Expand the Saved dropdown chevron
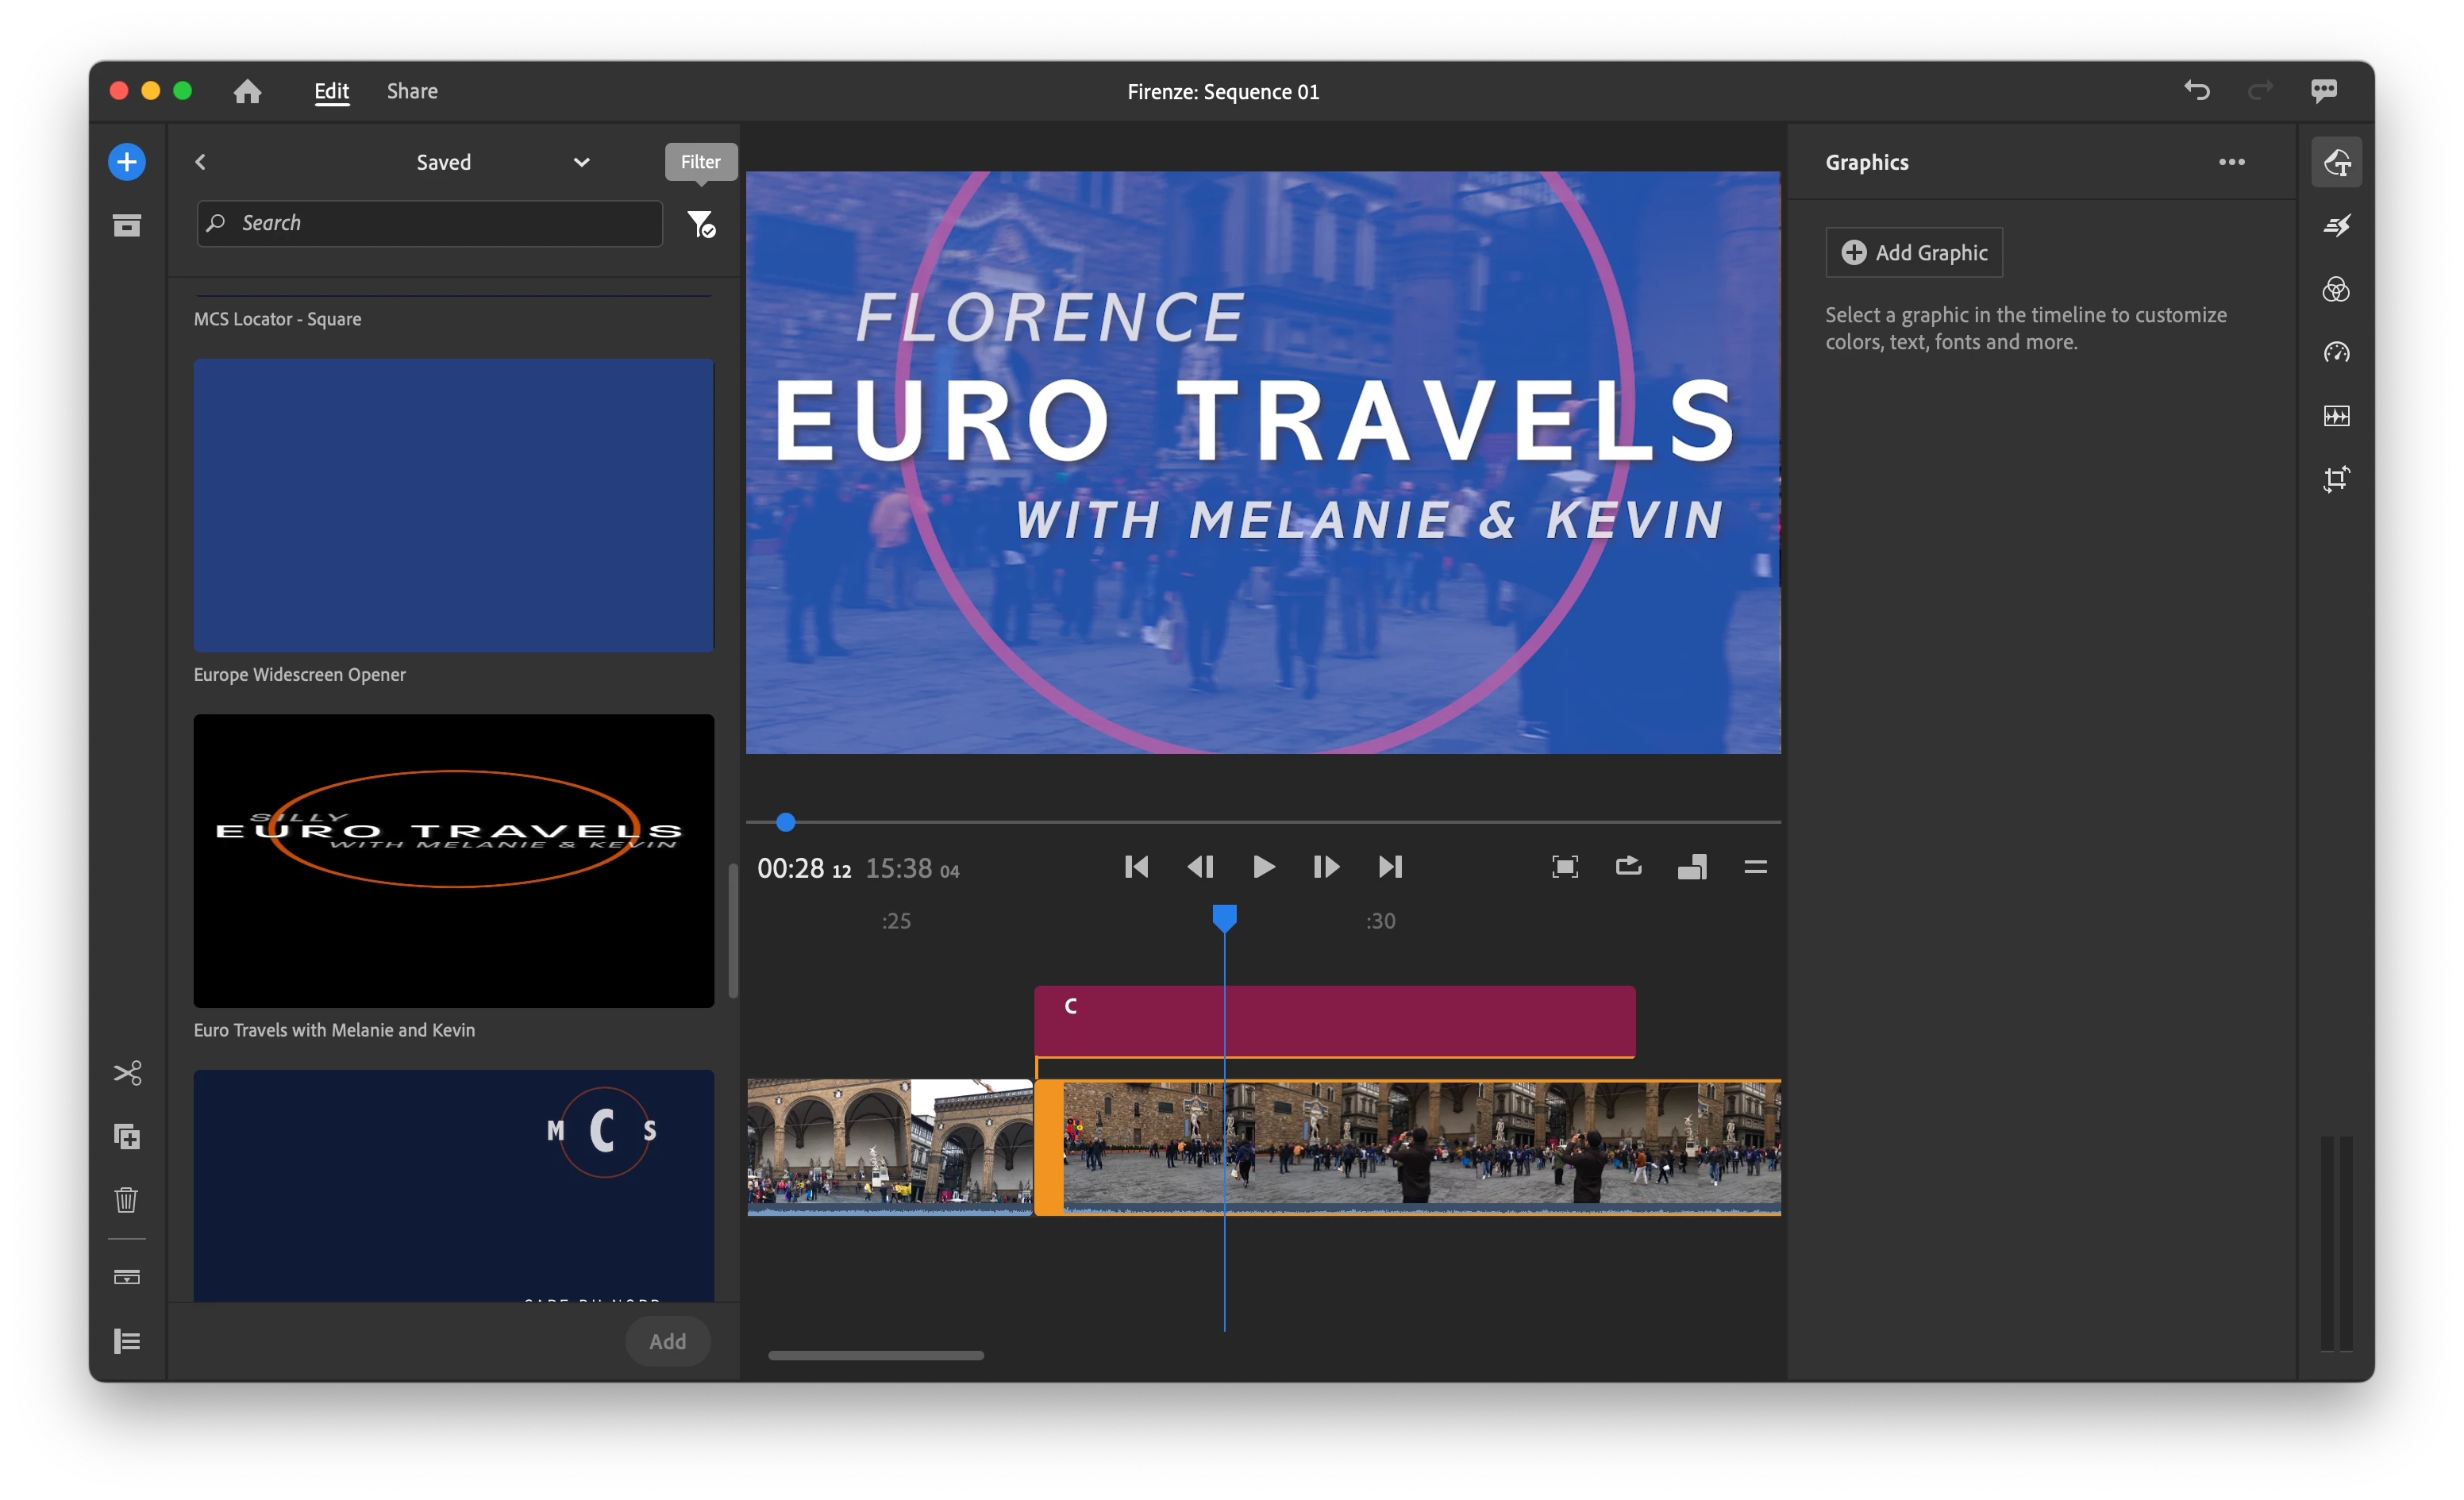 pyautogui.click(x=581, y=162)
